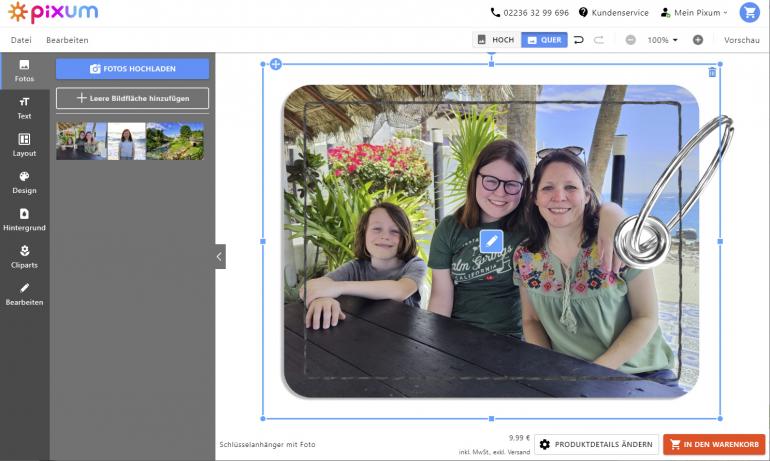
Task: Click In den Warenkorb button
Action: [713, 445]
